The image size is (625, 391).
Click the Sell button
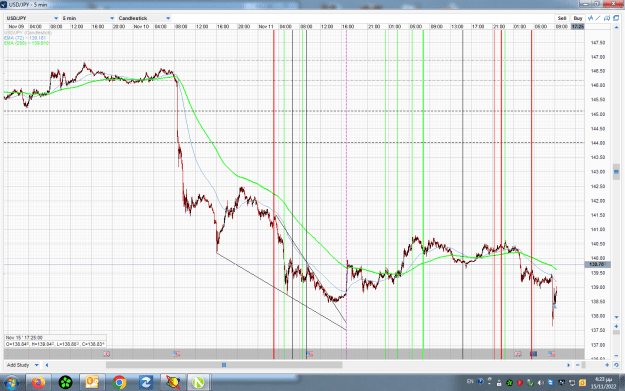(x=562, y=18)
